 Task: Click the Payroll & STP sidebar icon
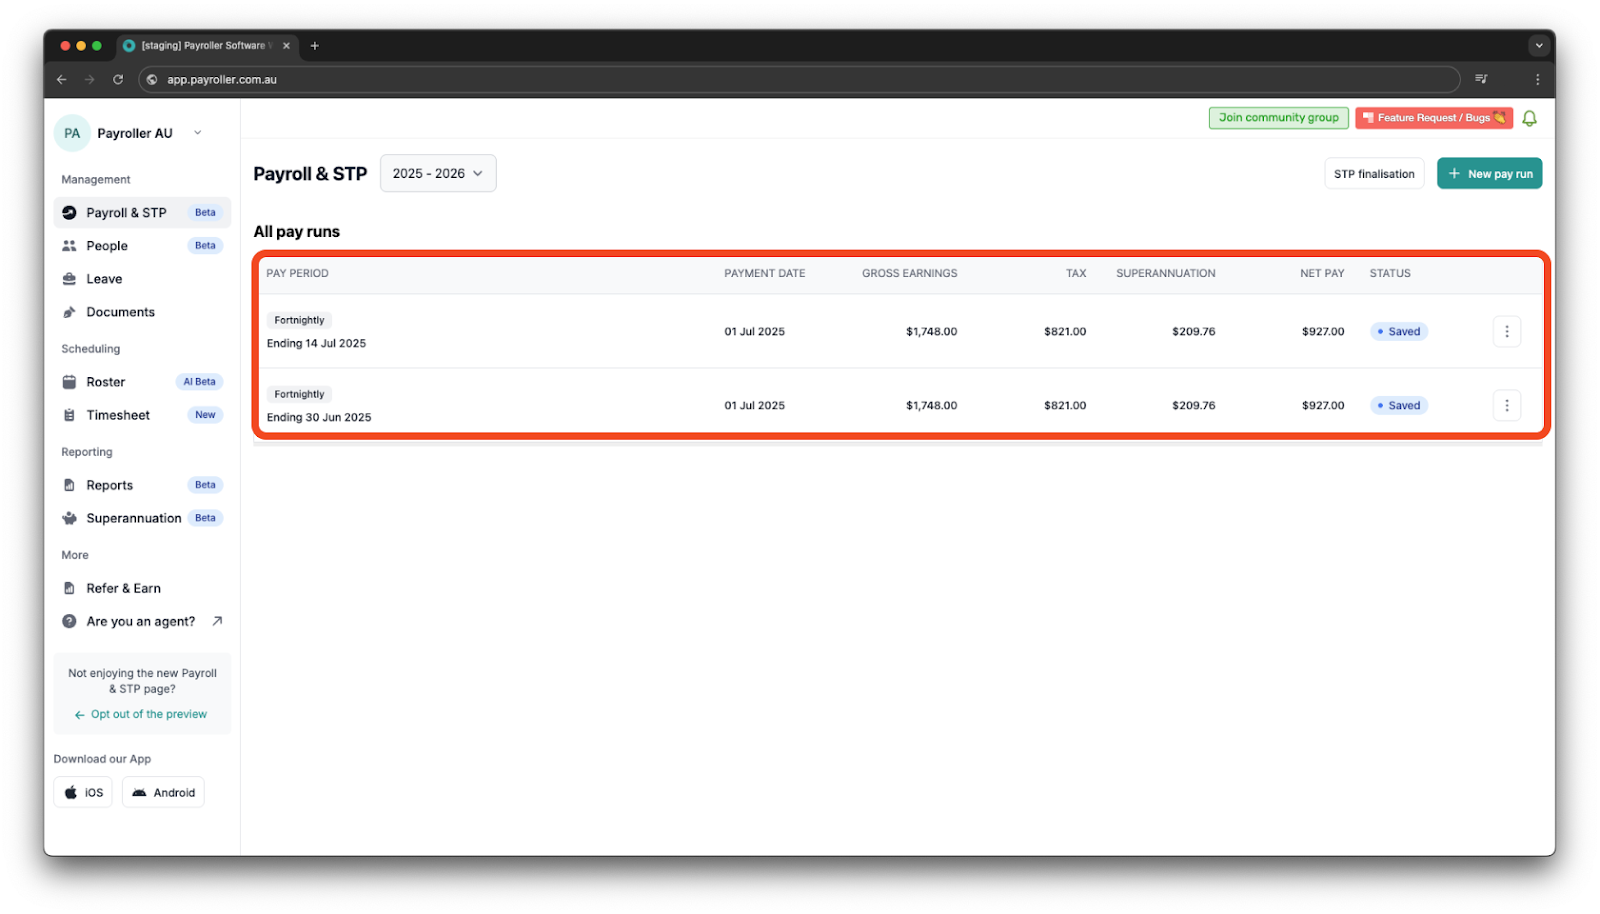69,212
